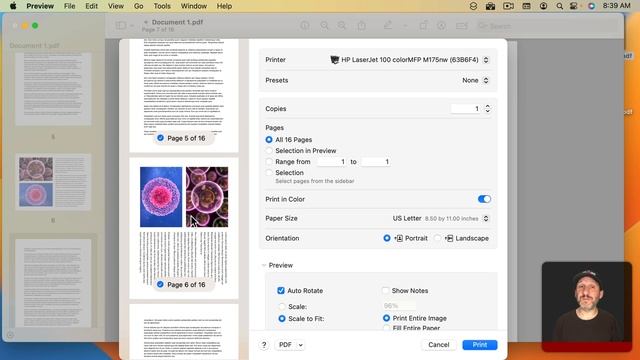Click the zoom in magnifier in Preview toolbar
Image resolution: width=640 pixels, height=360 pixels.
(x=342, y=26)
